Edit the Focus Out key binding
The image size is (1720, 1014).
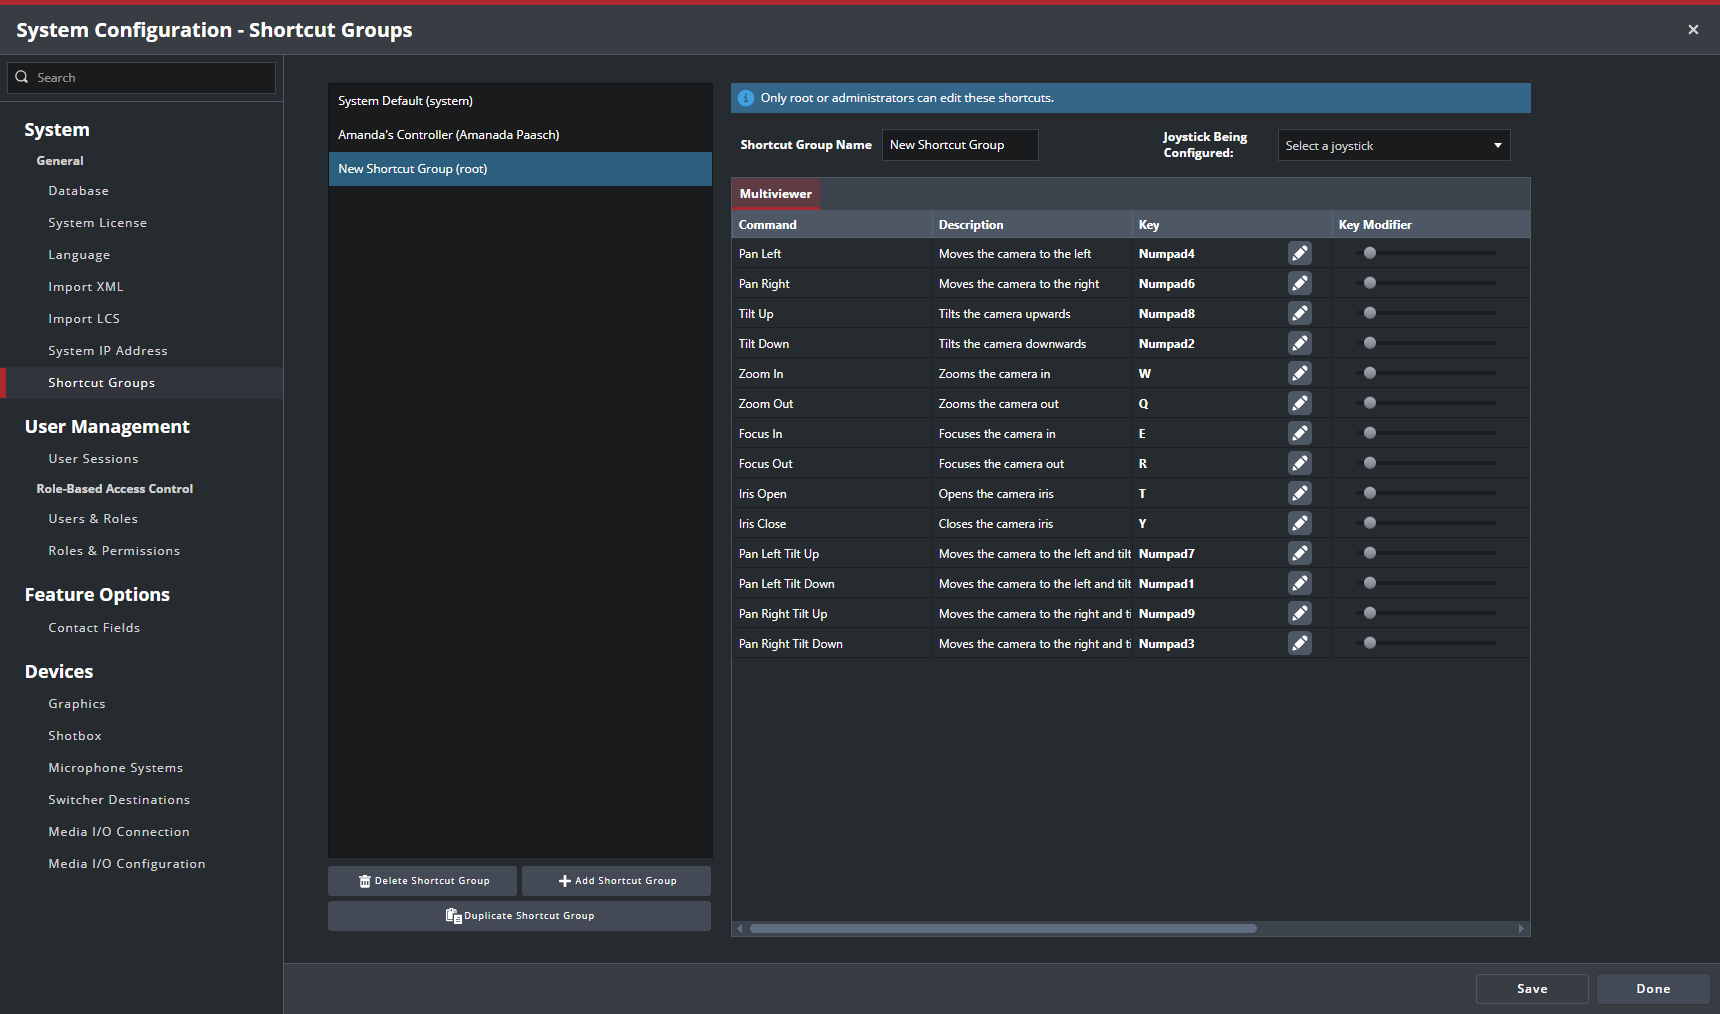(x=1299, y=464)
